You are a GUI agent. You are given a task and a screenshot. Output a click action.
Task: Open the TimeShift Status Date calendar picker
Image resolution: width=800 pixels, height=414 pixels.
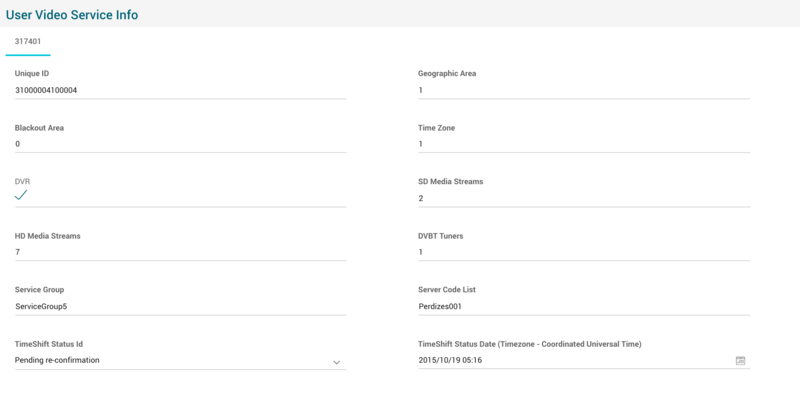(740, 360)
